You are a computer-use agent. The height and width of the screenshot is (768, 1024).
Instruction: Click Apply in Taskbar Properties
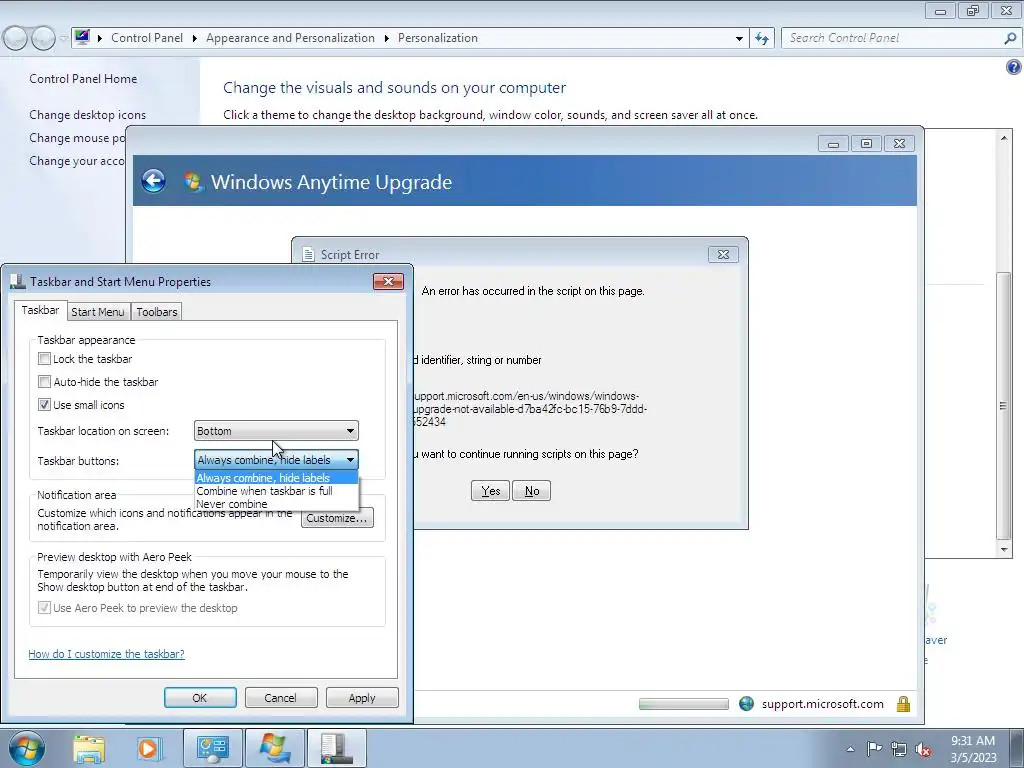coord(362,697)
